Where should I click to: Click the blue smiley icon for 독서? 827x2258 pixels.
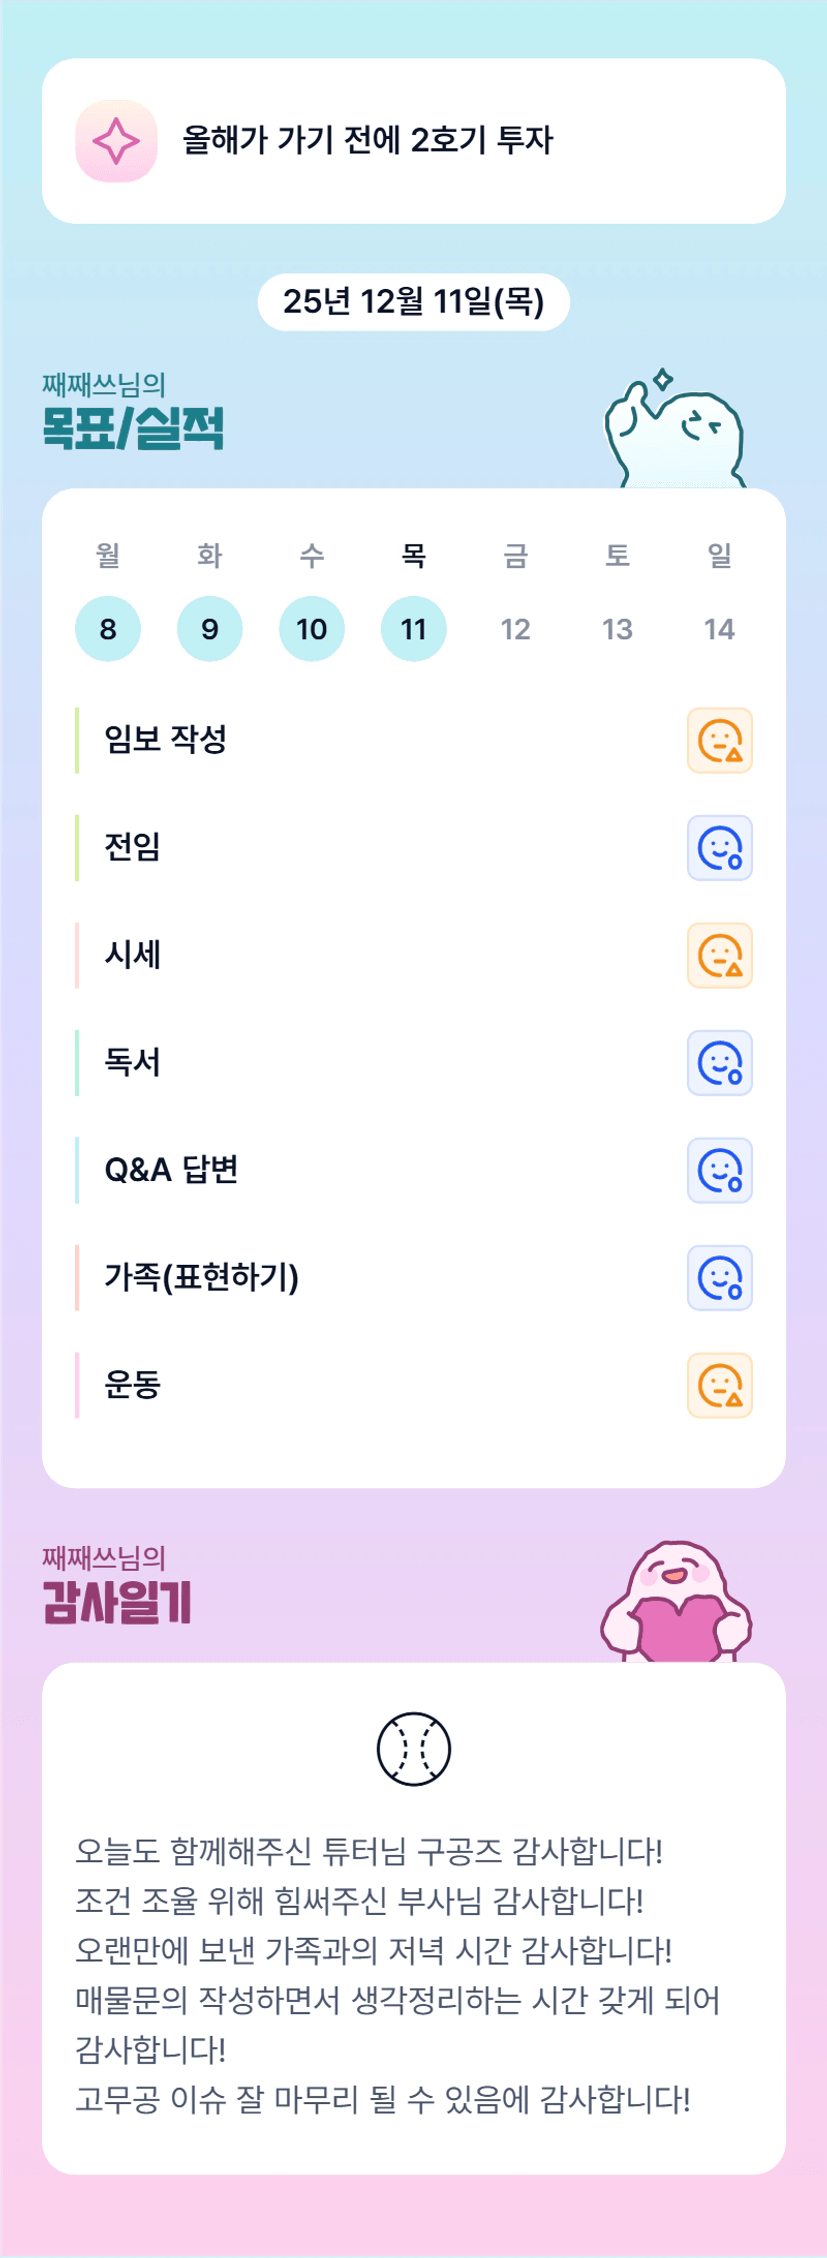coord(719,1063)
